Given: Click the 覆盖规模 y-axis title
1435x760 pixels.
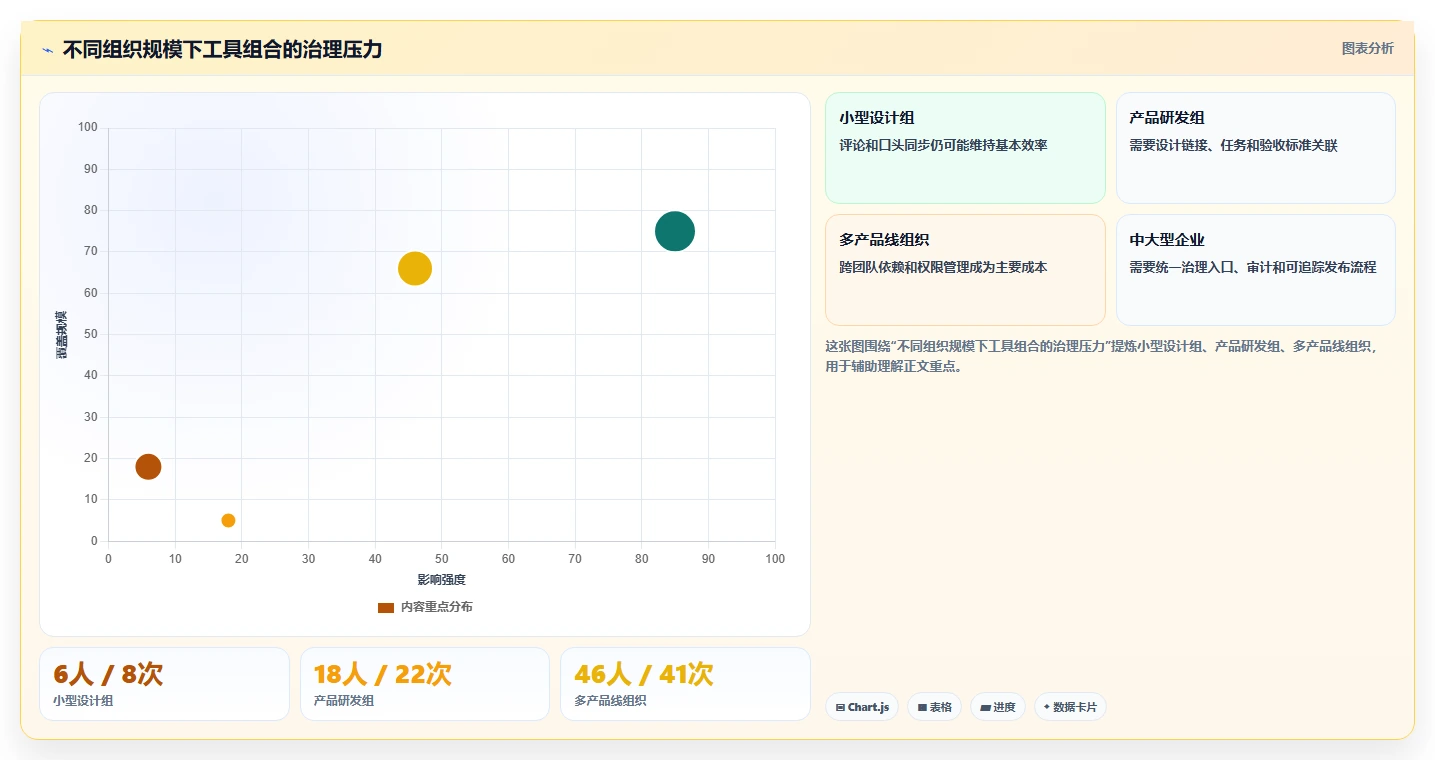Looking at the screenshot, I should coord(62,335).
